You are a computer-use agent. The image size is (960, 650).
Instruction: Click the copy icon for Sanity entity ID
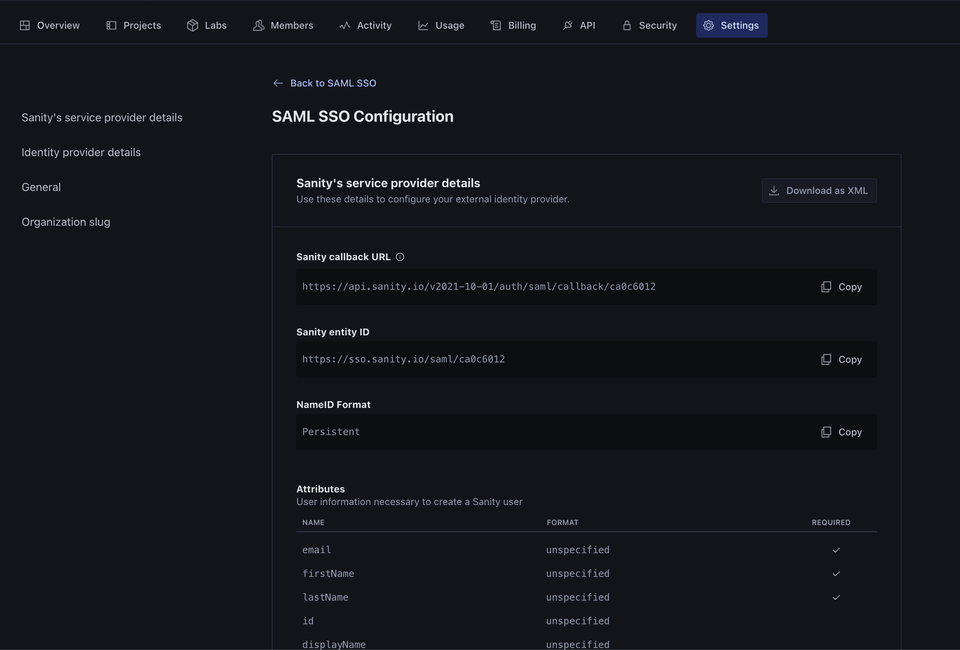826,359
